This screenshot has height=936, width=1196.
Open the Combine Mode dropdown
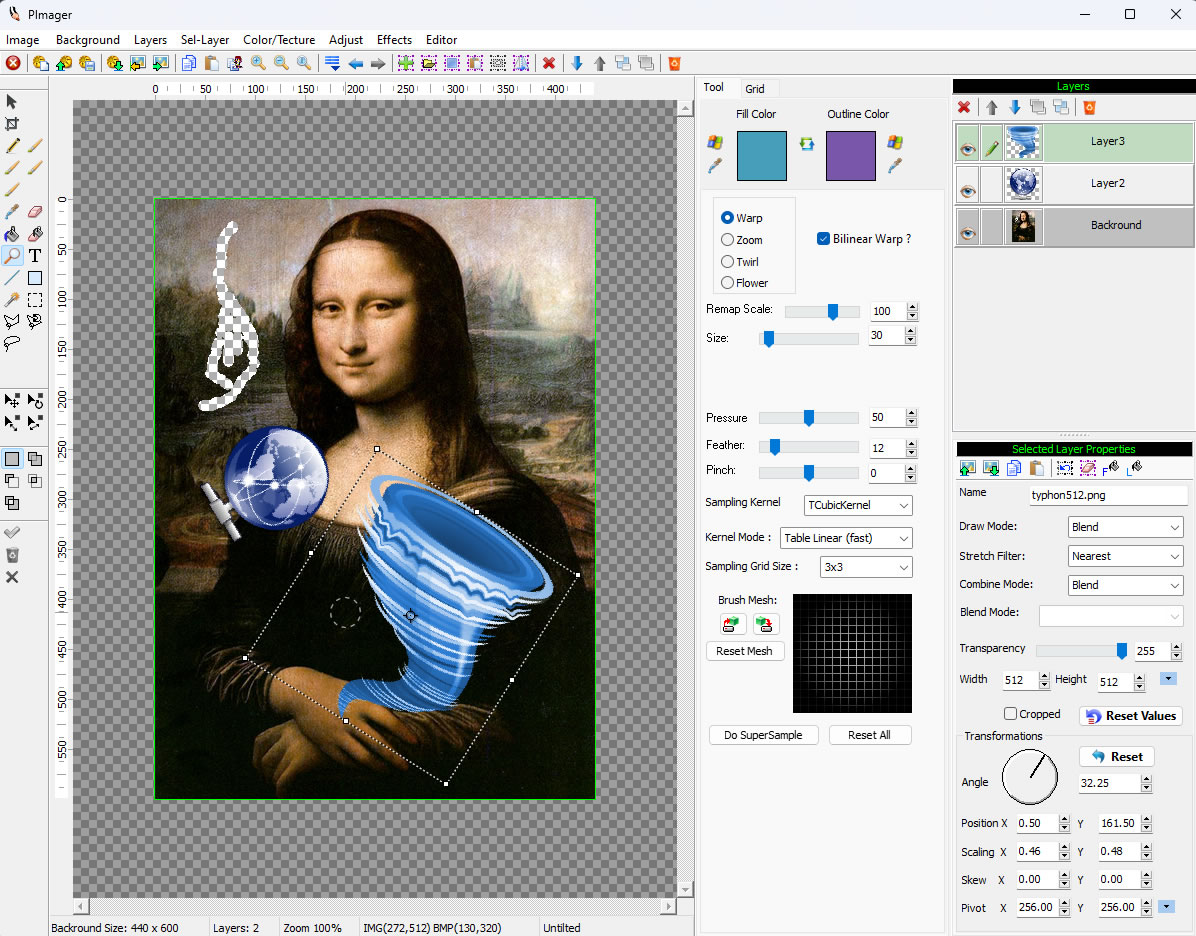[1125, 585]
